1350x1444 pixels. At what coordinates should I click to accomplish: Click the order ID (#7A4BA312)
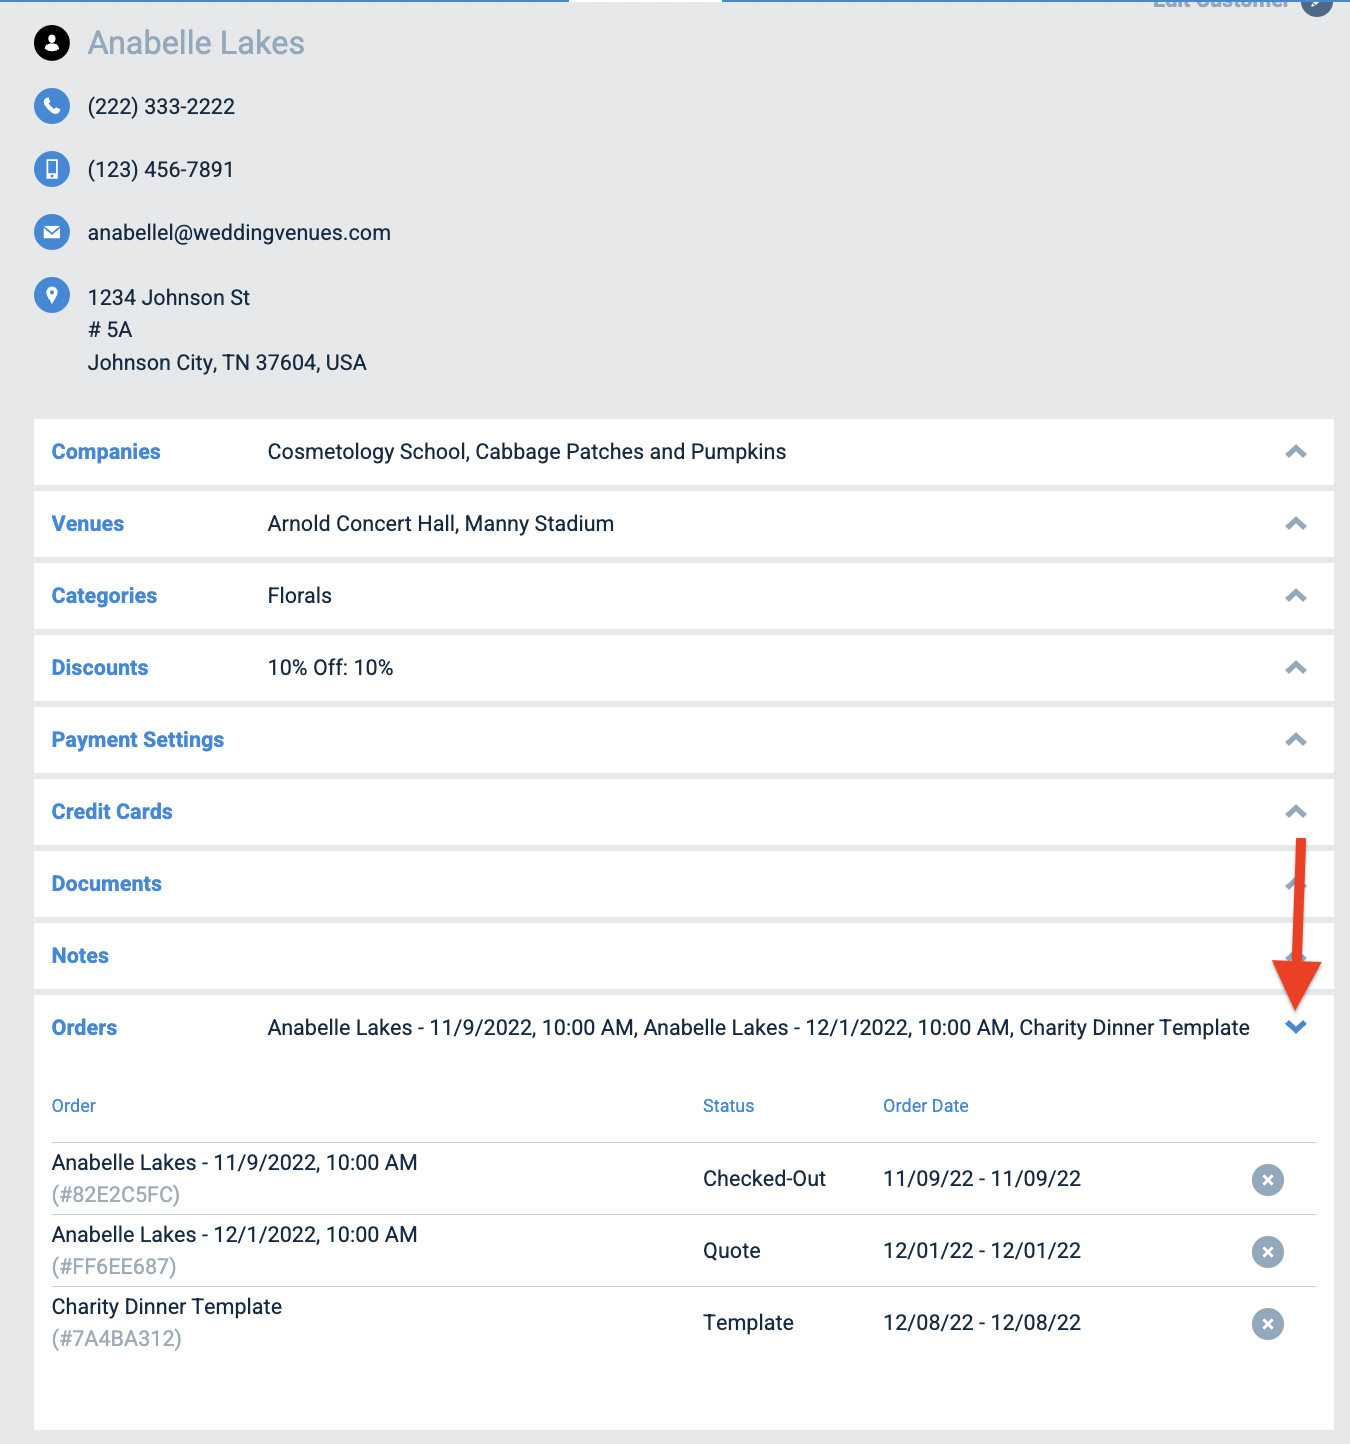click(117, 1339)
